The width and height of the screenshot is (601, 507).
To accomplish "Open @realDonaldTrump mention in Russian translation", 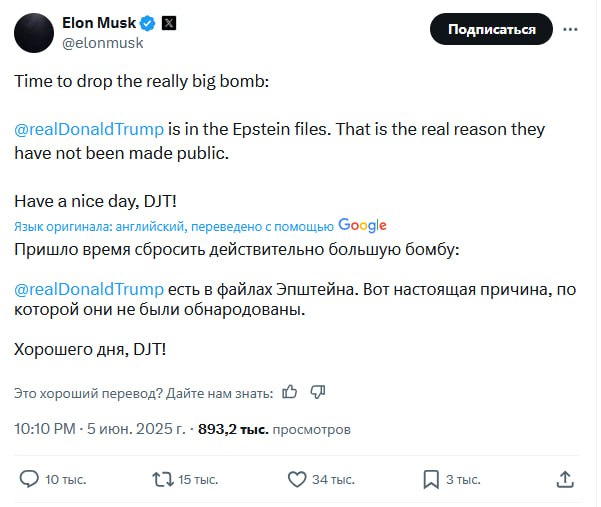I will pyautogui.click(x=88, y=288).
